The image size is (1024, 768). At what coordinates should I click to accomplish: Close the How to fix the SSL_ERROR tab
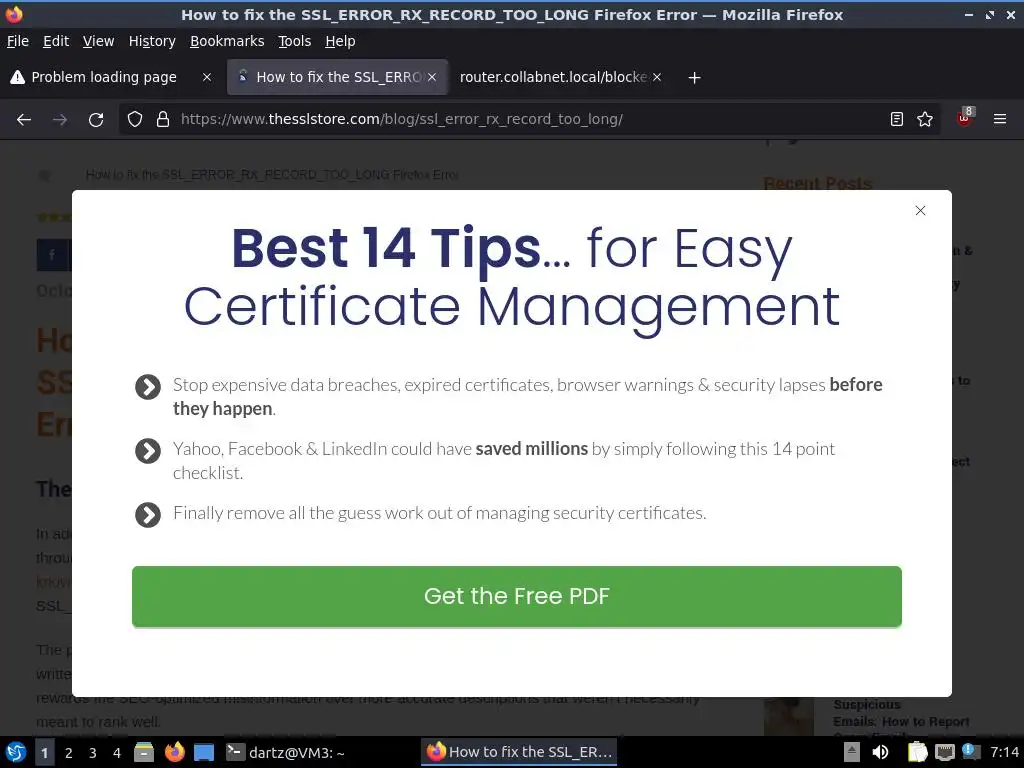[432, 77]
